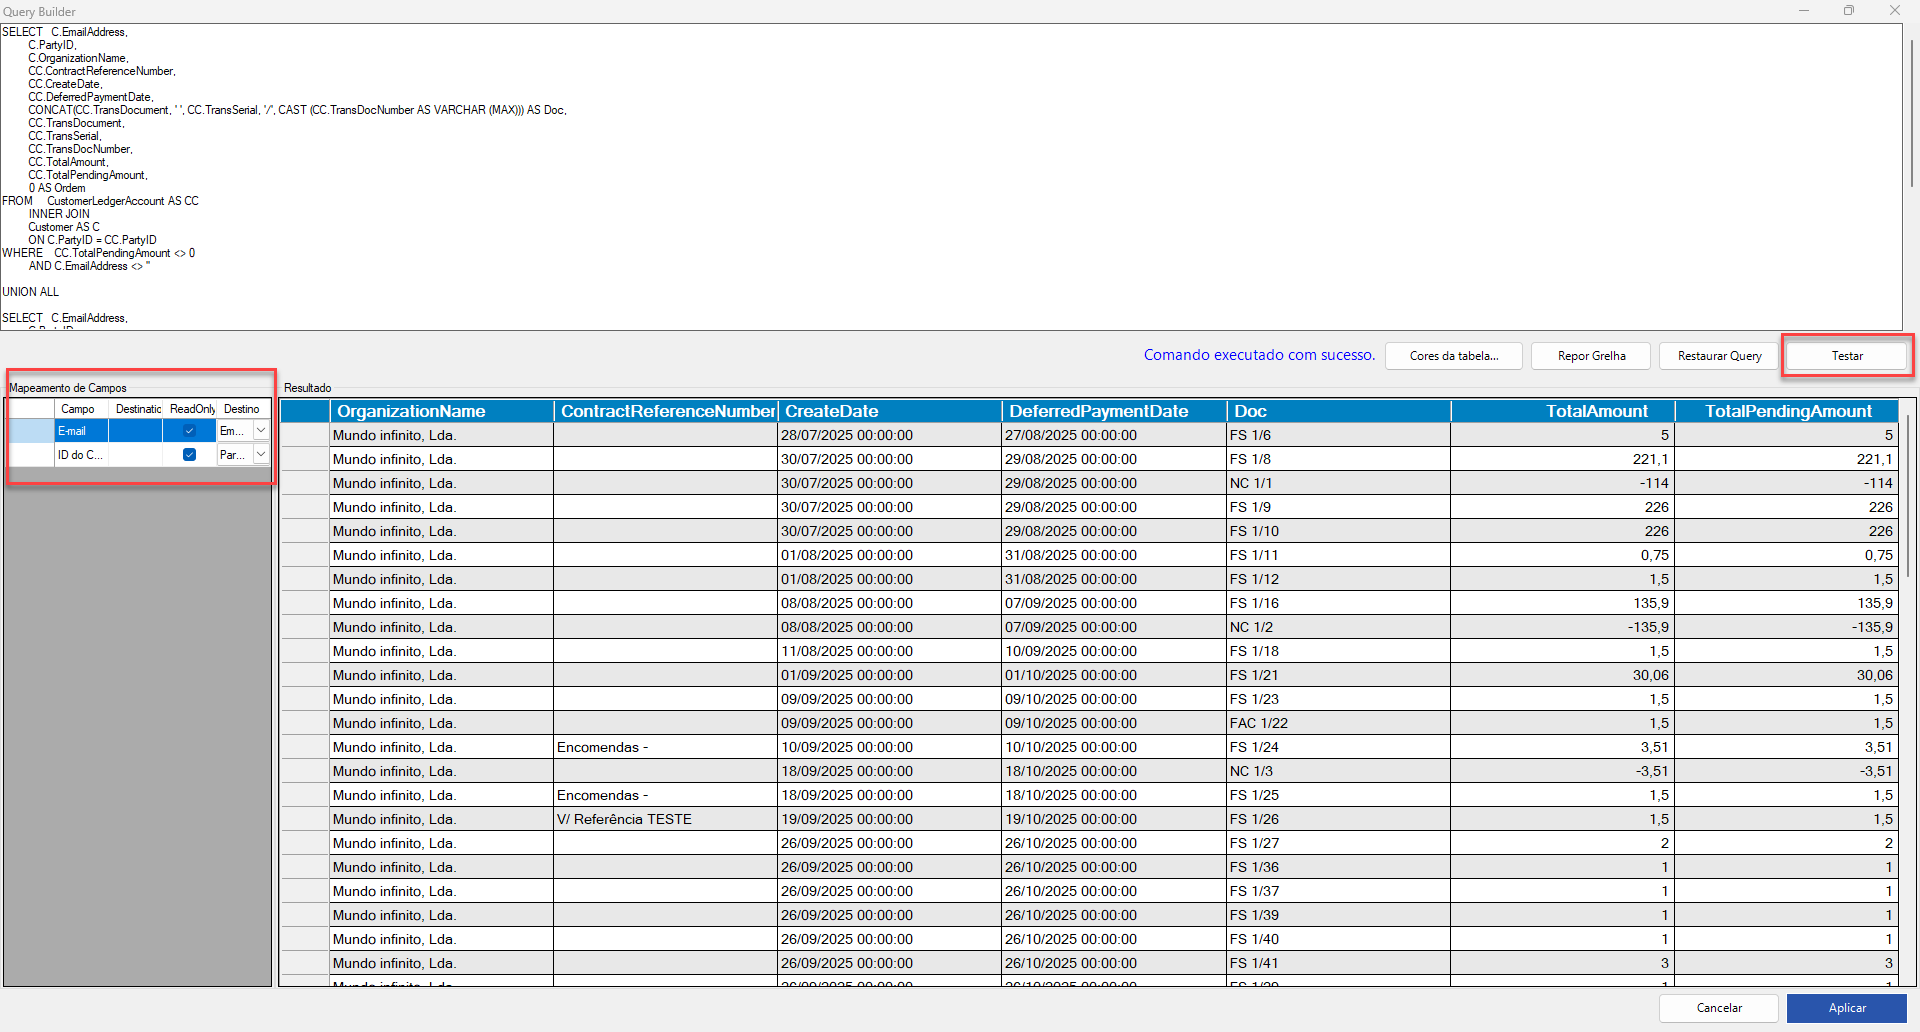Select the Doc cell FAC 1/22
Screen dimensions: 1920x1032
(x=1338, y=723)
